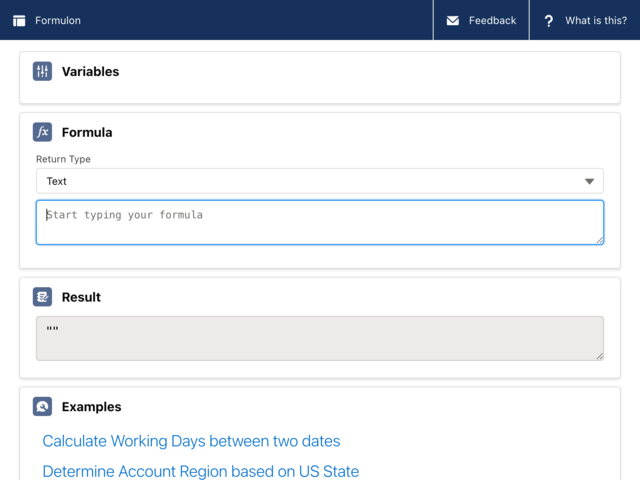Open Feedback in the header
Screen dimensions: 640x480
481,20
